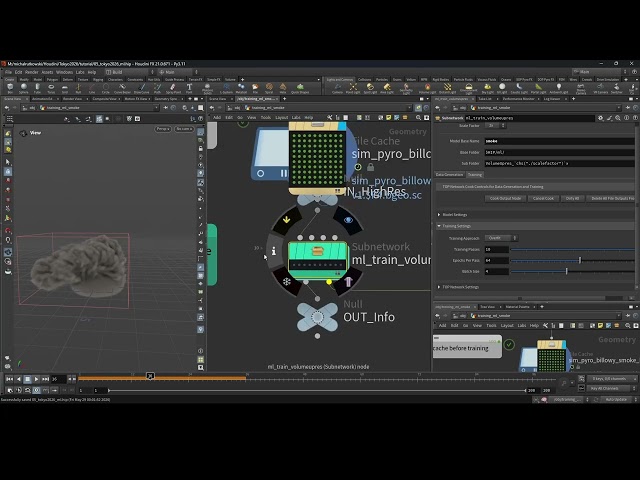Click the Sub Folder input field
Viewport: 640px width, 480px height.
pos(559,163)
